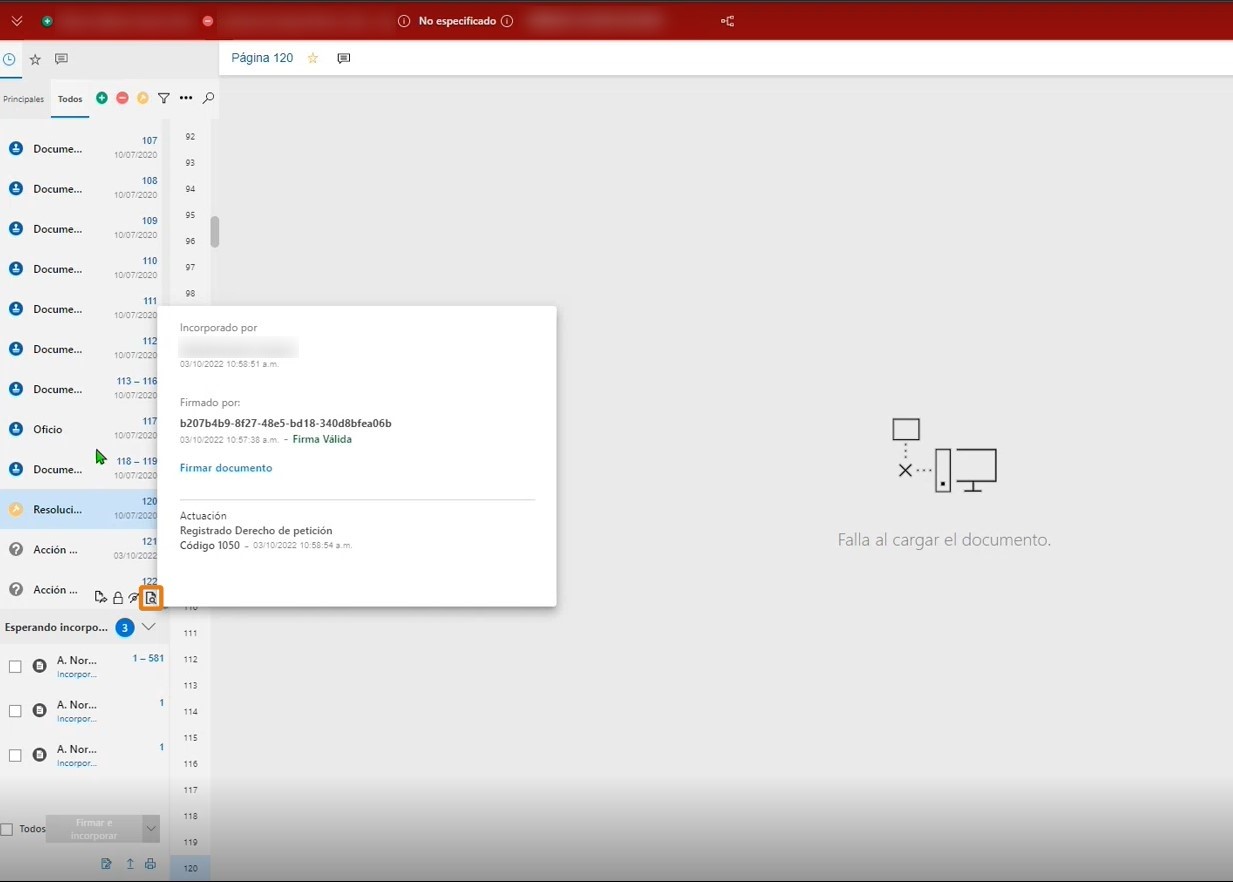Screen dimensions: 1233x882
Task: Click the green add filter circle icon
Action: point(102,98)
